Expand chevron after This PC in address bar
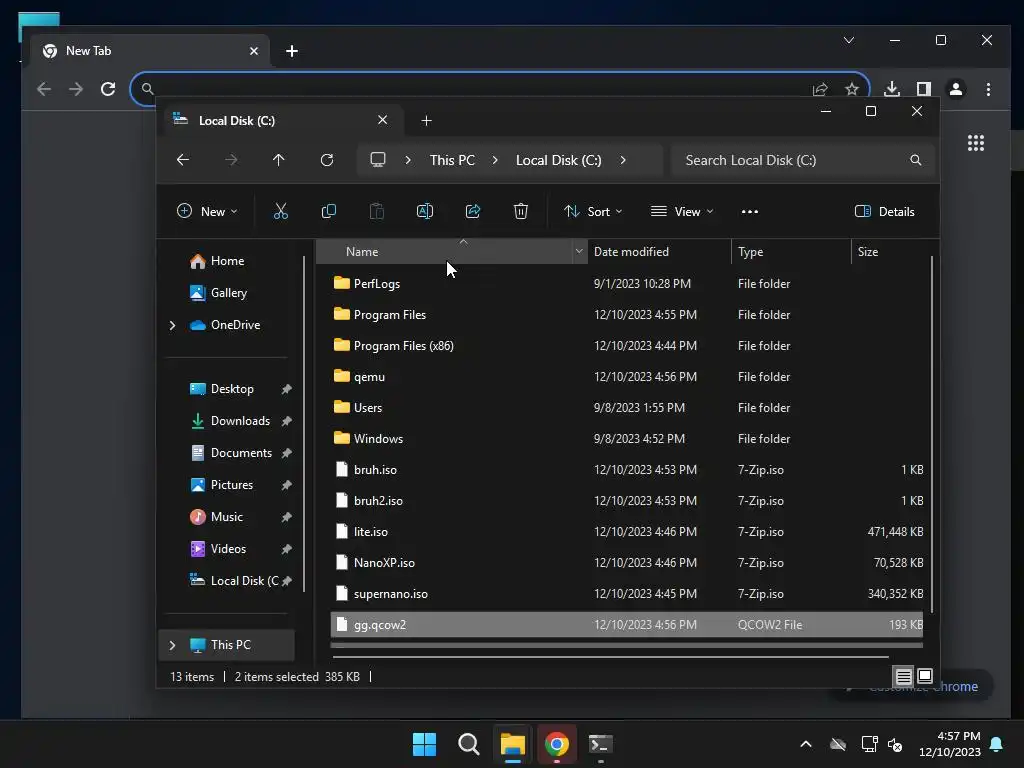This screenshot has height=768, width=1024. 495,160
